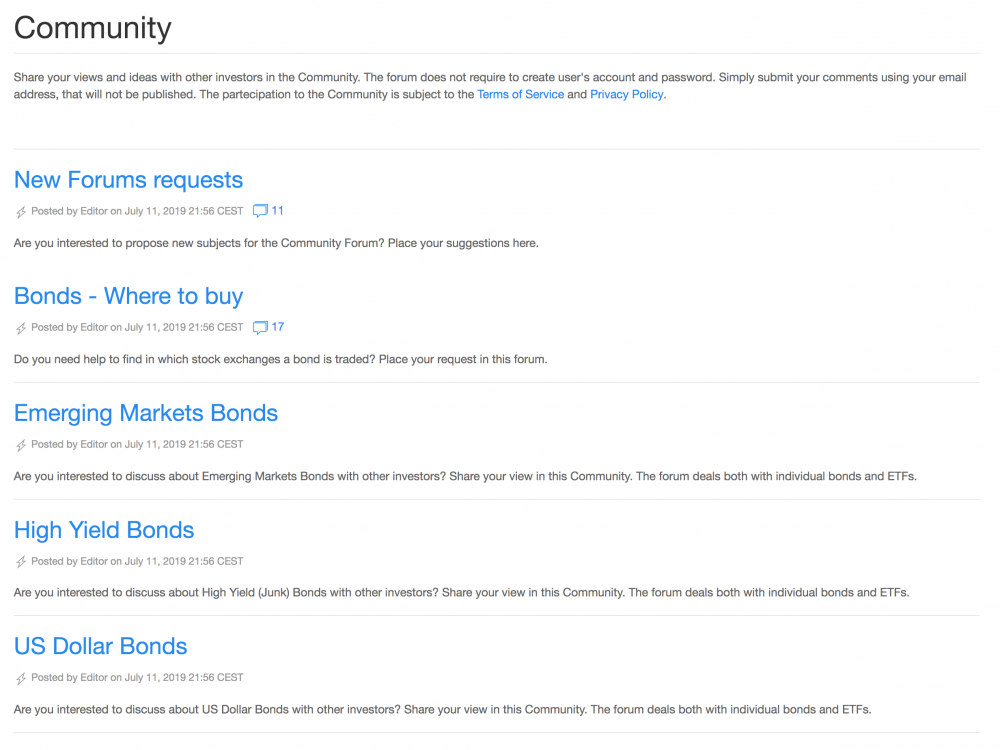
Task: Click the New Forums requests description text
Action: (276, 243)
